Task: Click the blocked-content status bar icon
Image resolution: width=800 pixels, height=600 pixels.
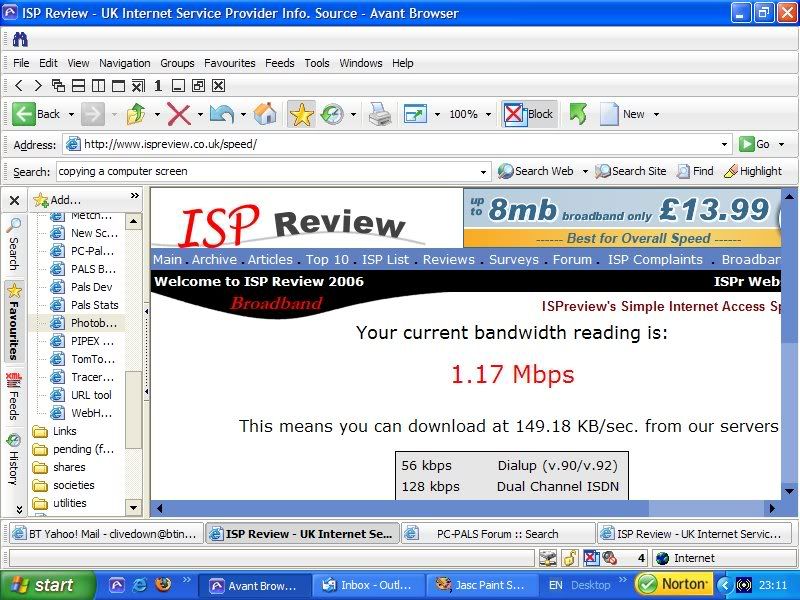Action: (x=609, y=558)
